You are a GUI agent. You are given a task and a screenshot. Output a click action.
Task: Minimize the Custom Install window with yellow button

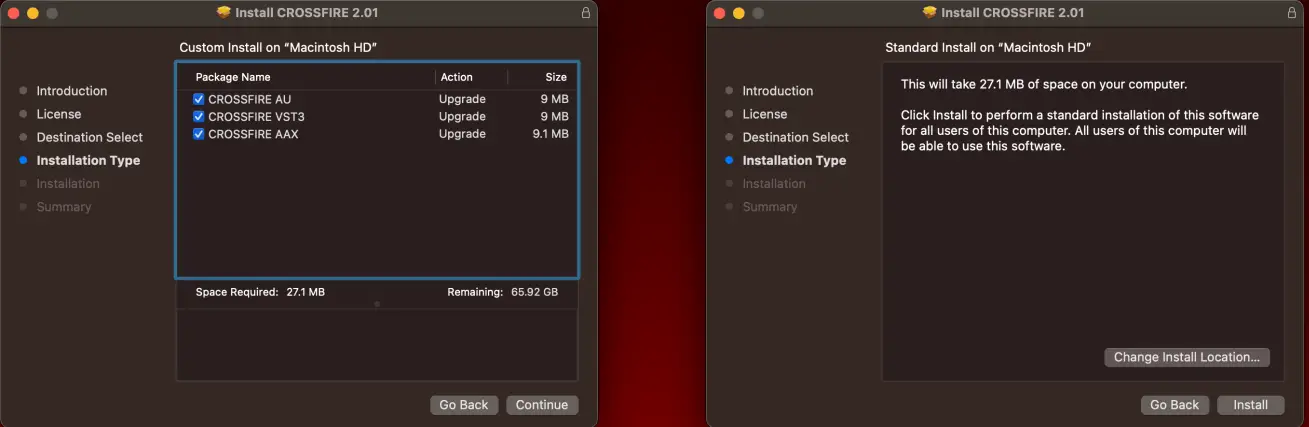coord(33,13)
